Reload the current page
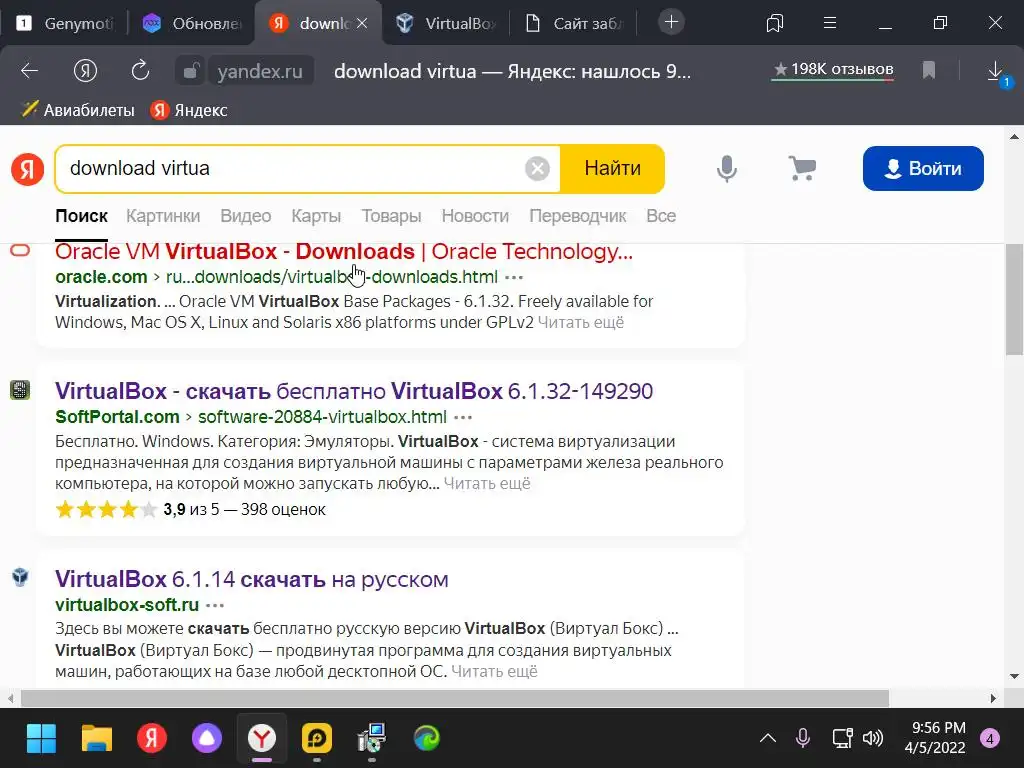The image size is (1024, 768). click(x=140, y=71)
